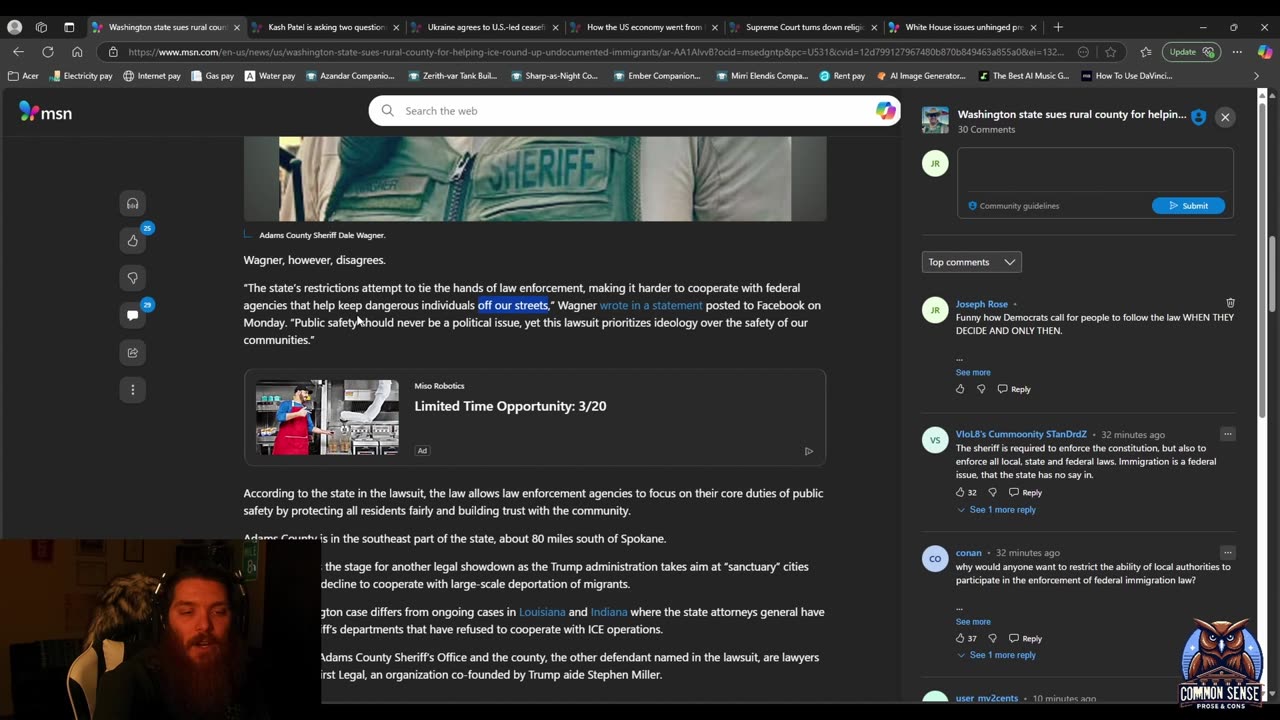Click the Copilot icon in search box
Viewport: 1280px width, 720px height.
(x=885, y=111)
